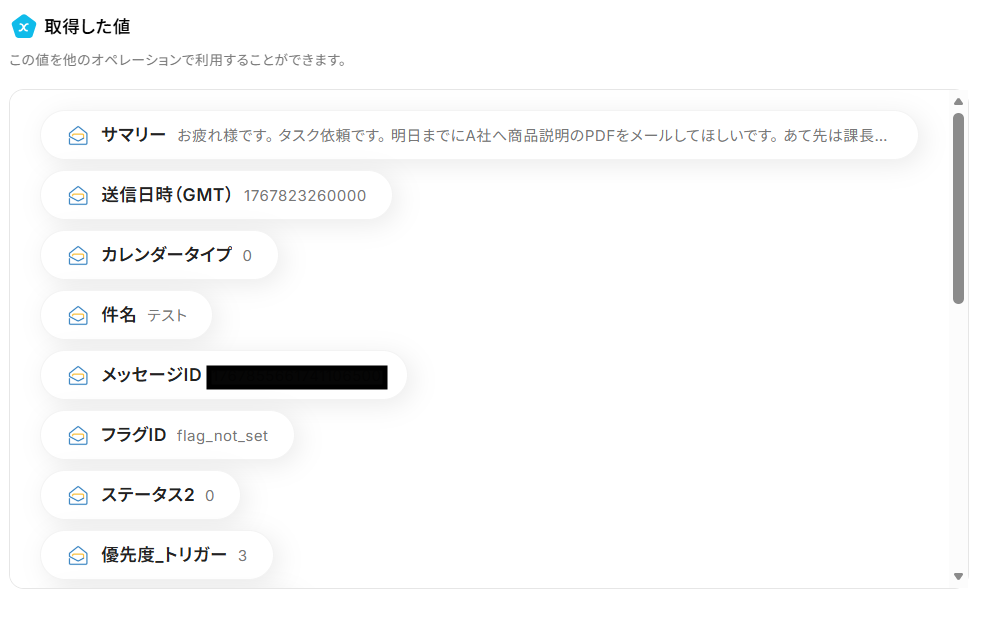Click the mail icon beside 送信日時(GMT)
The height and width of the screenshot is (622, 985).
tap(78, 196)
